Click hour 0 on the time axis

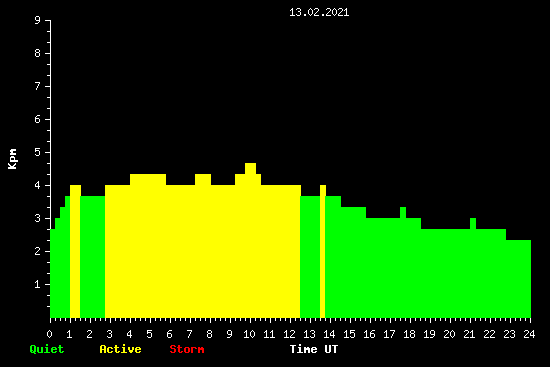49,334
